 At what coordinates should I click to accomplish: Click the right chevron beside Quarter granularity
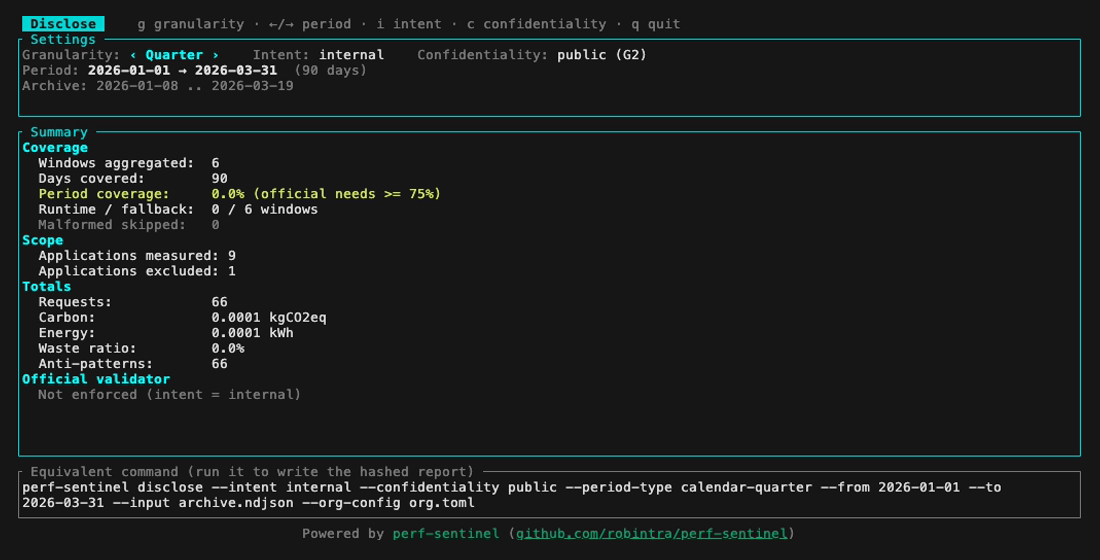215,55
